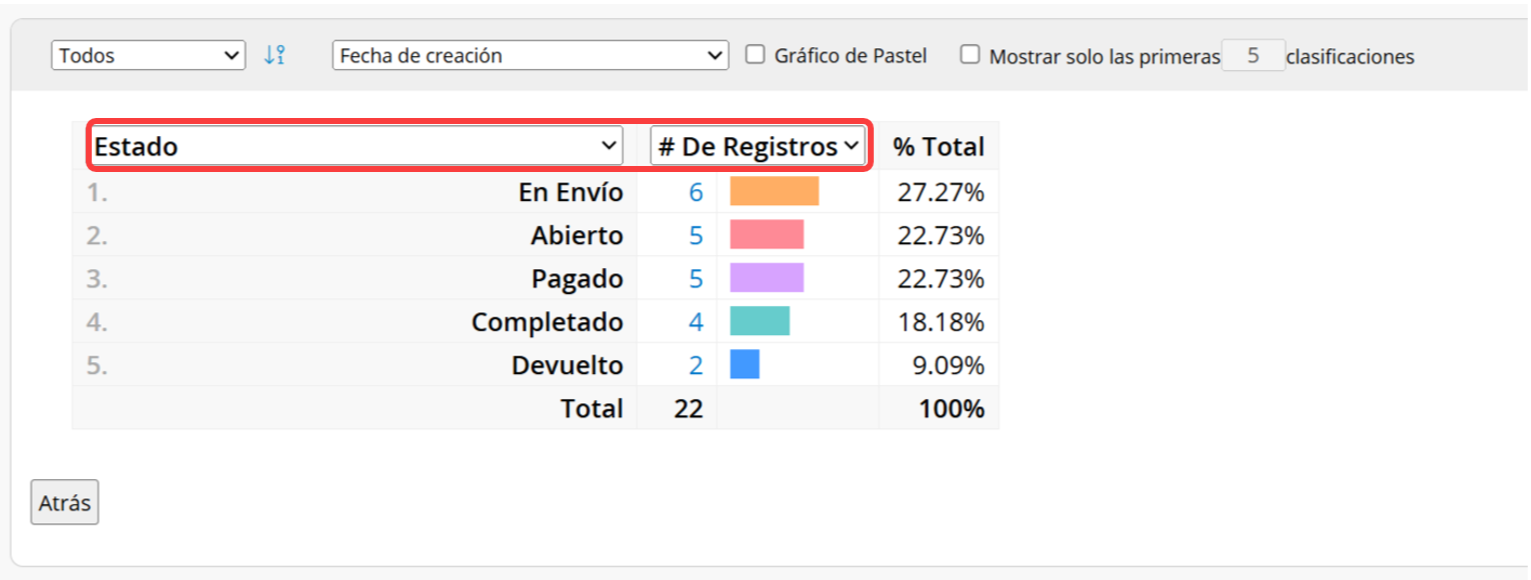Click the purple Pagado bar
This screenshot has width=1531, height=580.
point(767,277)
